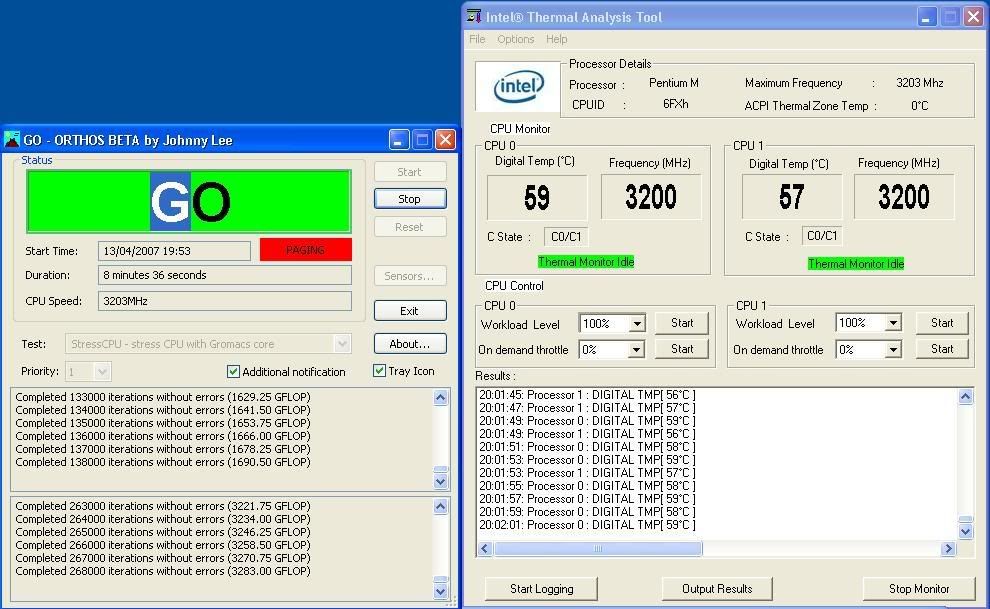Uncheck the Tray Icon checkbox
This screenshot has height=609, width=990.
tap(380, 371)
